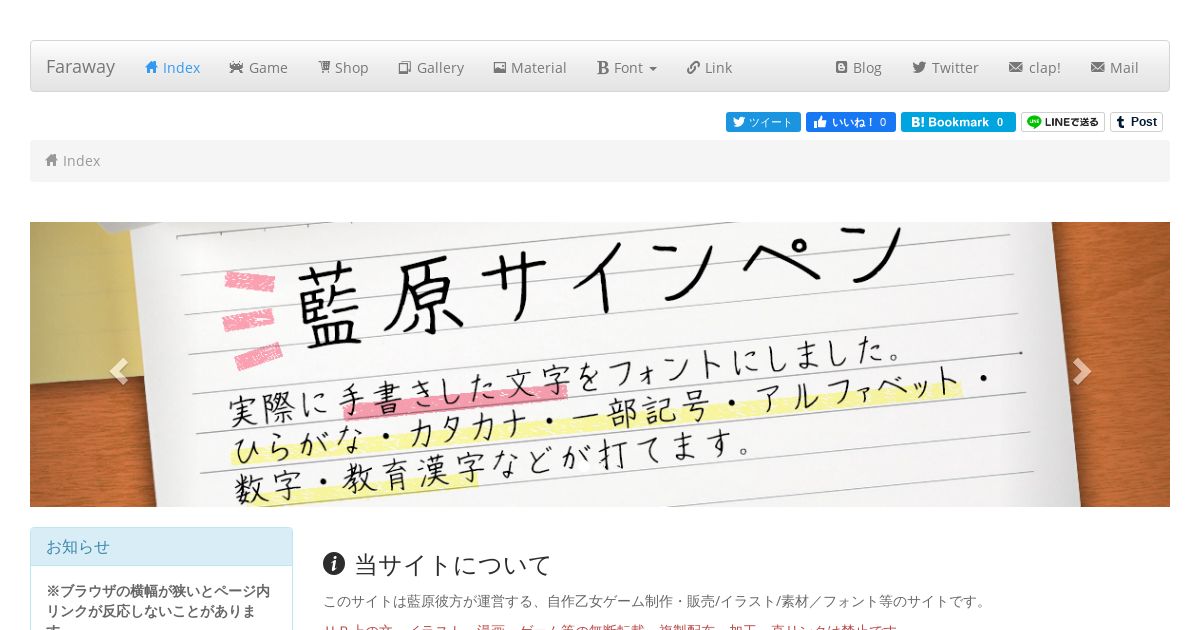Click the clap! envelope icon
The width and height of the screenshot is (1200, 630).
coord(1016,67)
